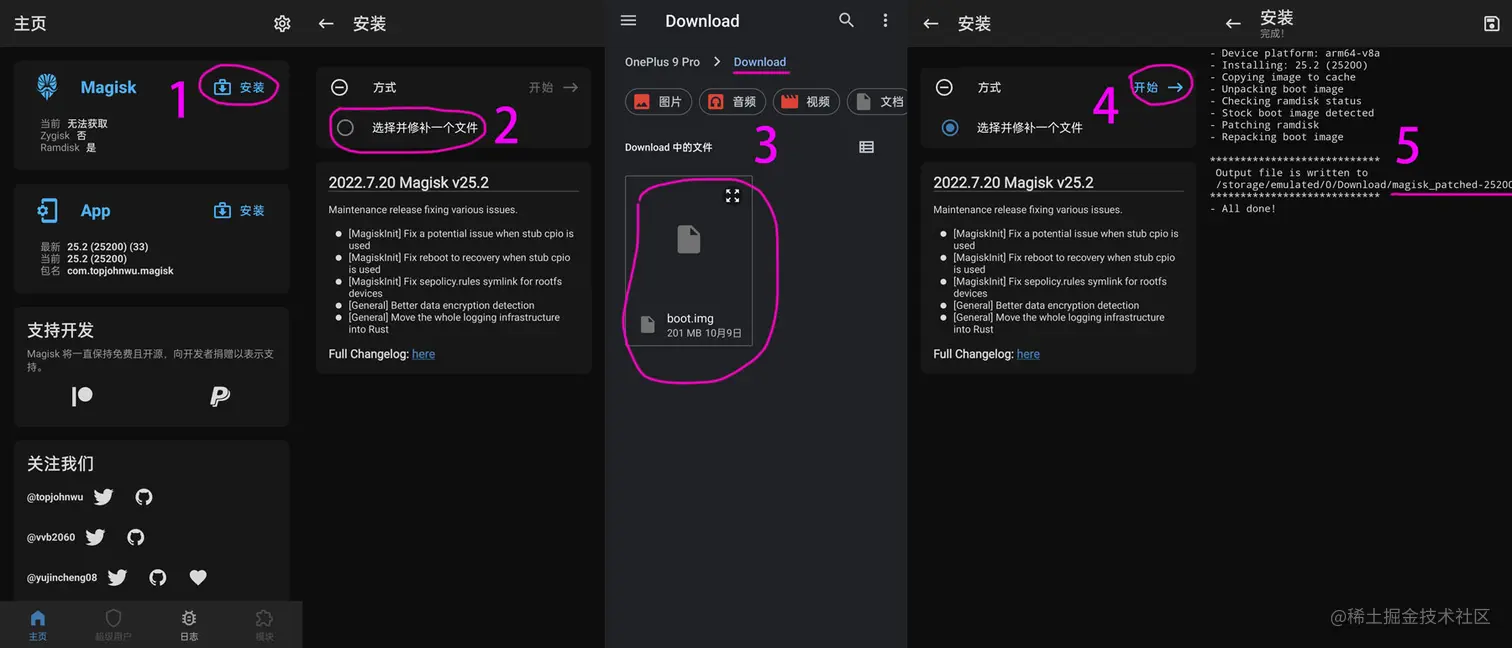Open changelog 'here' link below the selected radio
This screenshot has width=1512, height=648.
1028,354
